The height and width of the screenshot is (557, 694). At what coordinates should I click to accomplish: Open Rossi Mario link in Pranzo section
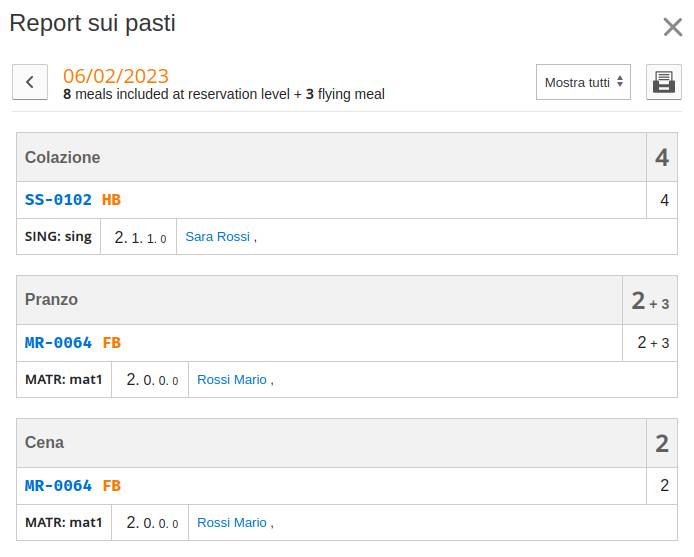click(x=231, y=379)
